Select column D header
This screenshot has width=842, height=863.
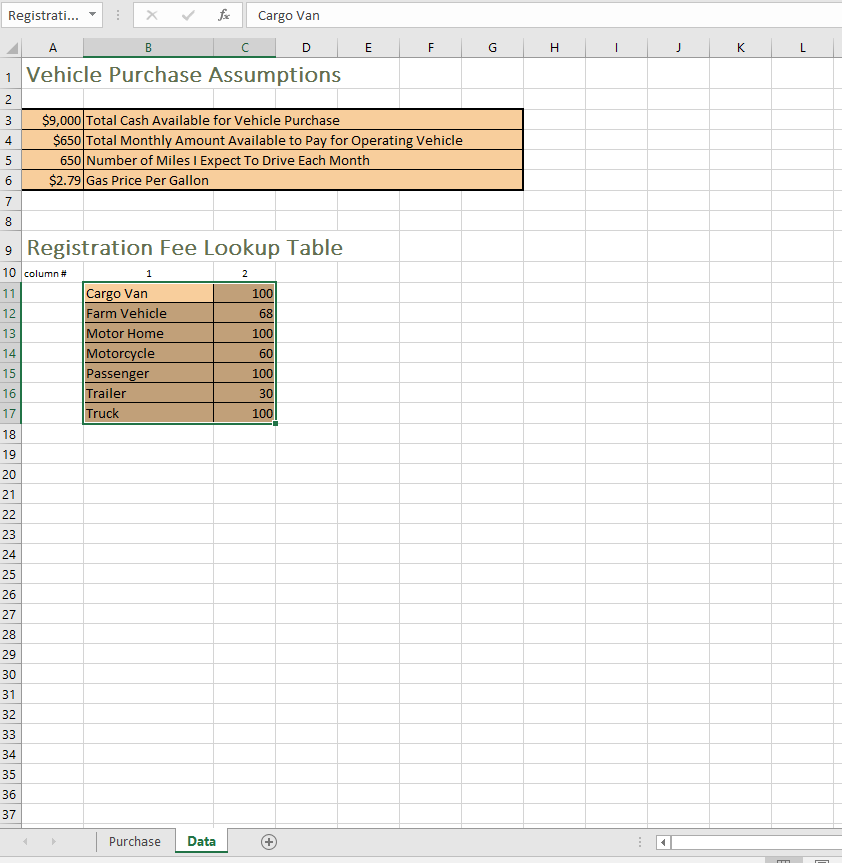(x=307, y=48)
